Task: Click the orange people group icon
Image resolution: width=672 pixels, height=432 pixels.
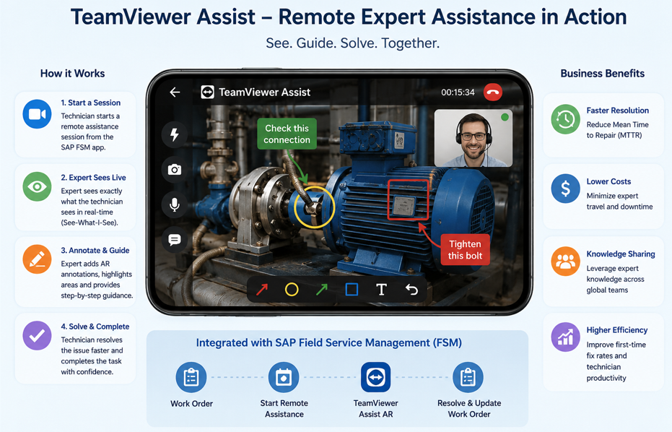Action: pos(565,261)
